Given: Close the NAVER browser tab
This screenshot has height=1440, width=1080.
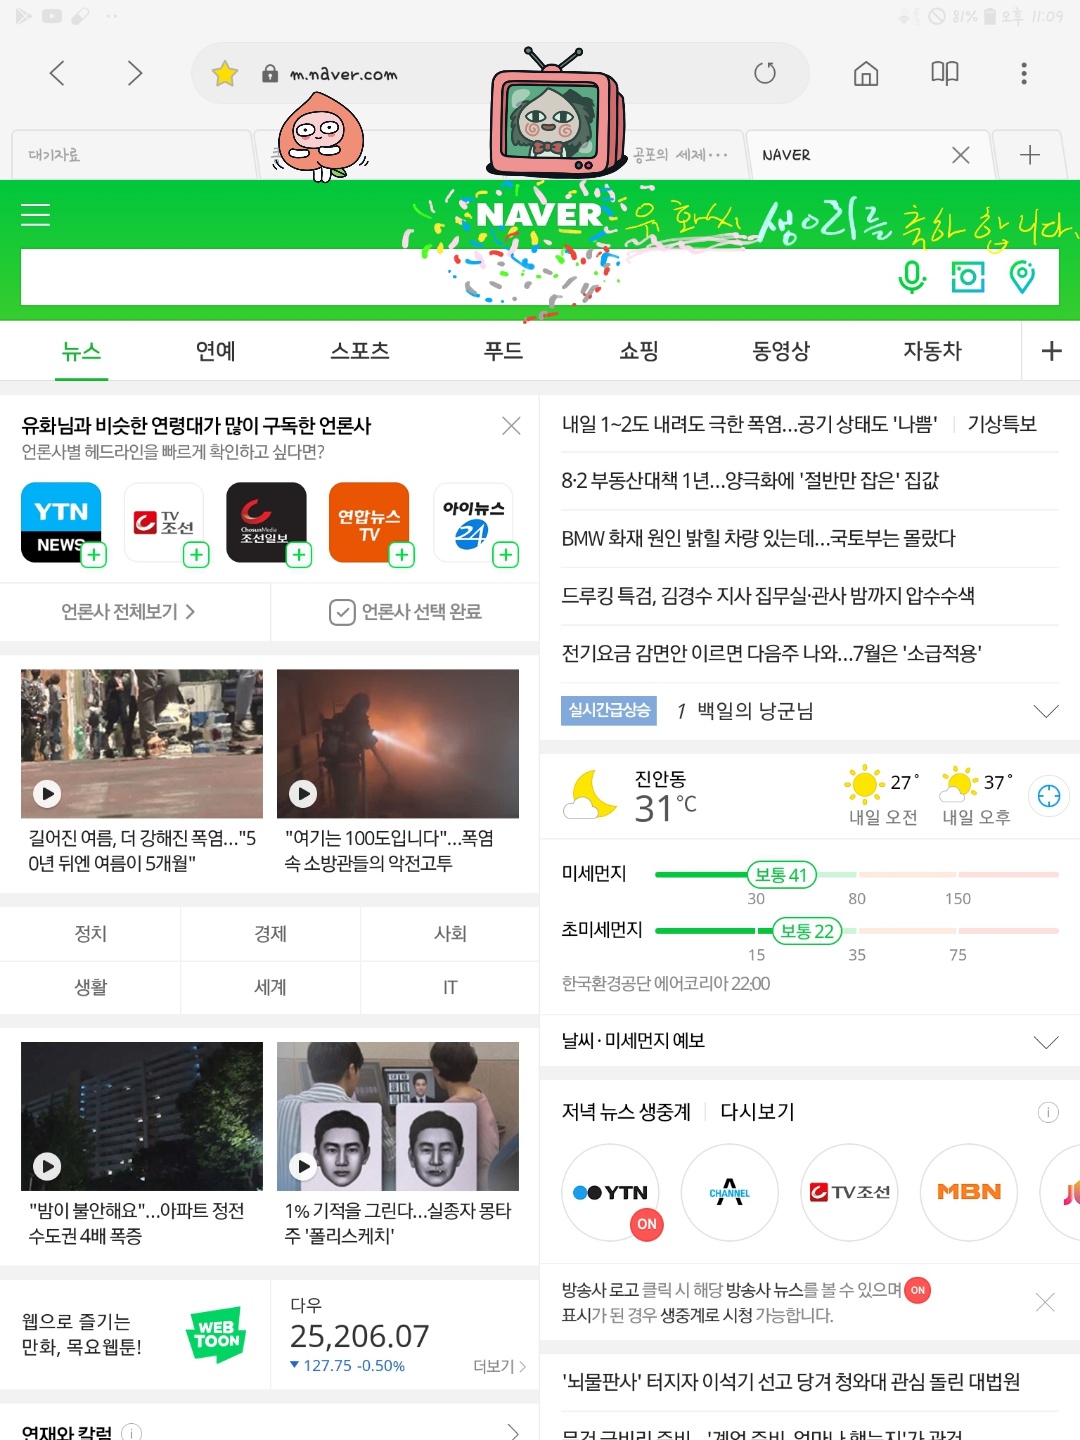Looking at the screenshot, I should (961, 155).
